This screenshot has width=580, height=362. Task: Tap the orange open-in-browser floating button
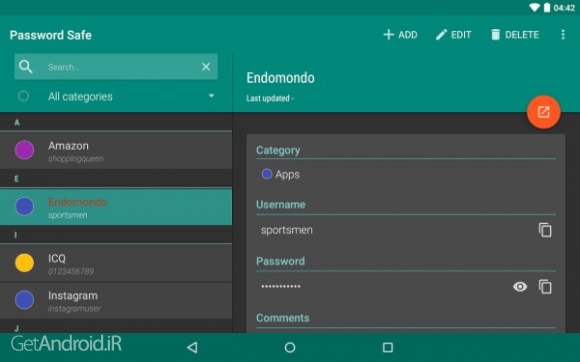click(x=543, y=112)
